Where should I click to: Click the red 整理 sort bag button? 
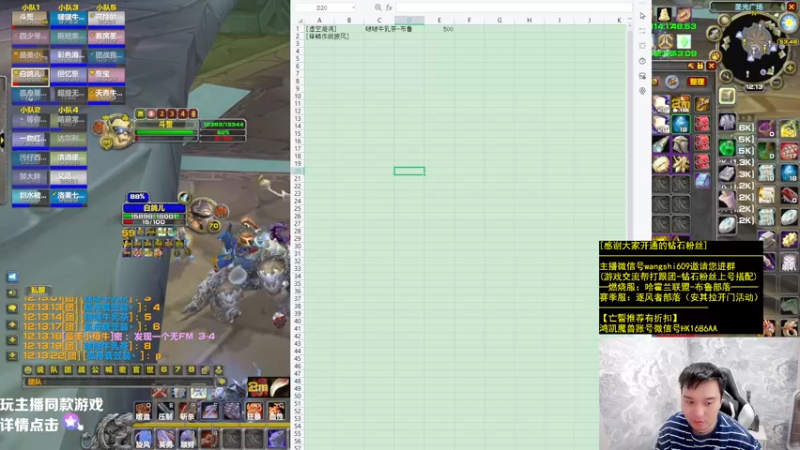tap(696, 82)
